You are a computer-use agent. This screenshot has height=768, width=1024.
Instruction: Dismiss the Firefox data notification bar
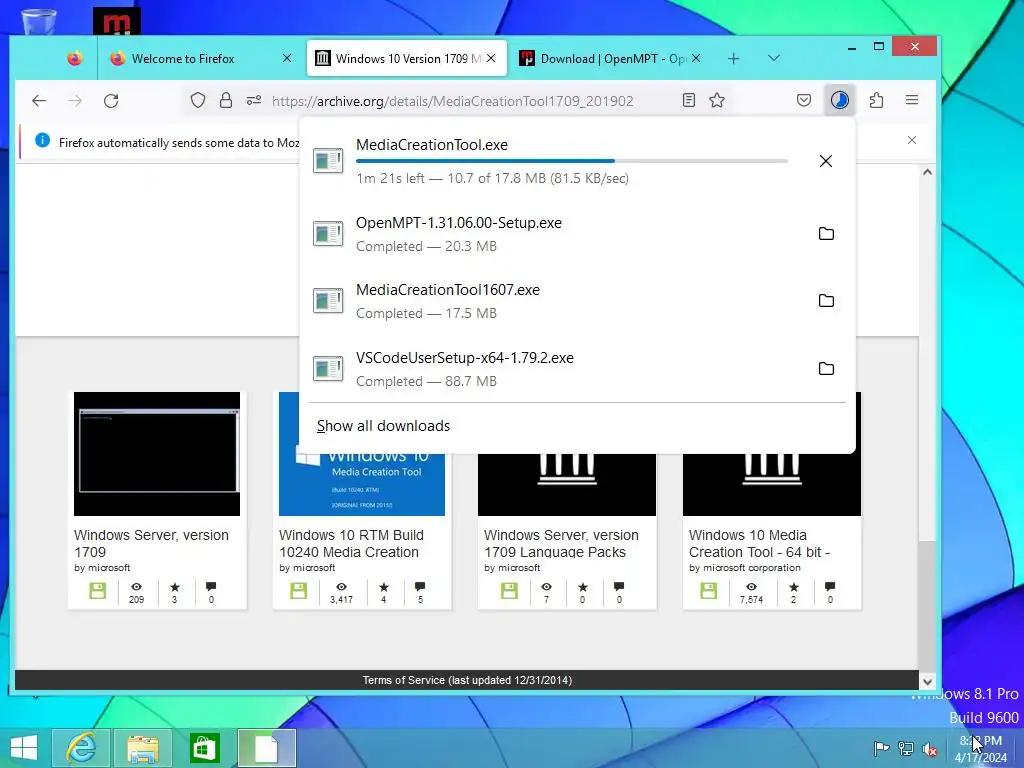point(912,140)
